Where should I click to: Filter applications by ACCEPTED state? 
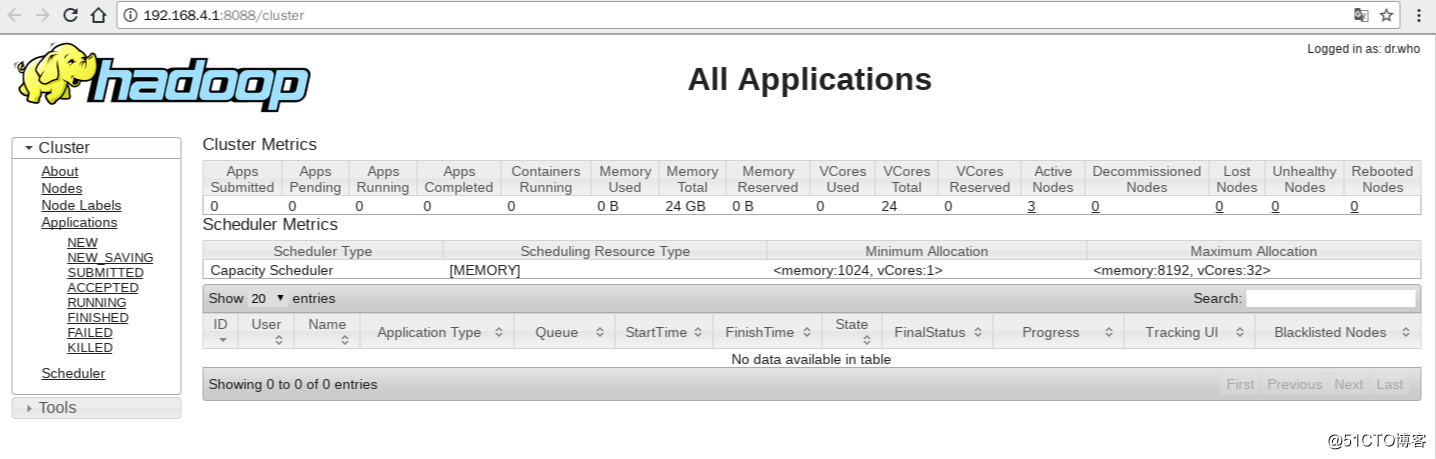103,287
